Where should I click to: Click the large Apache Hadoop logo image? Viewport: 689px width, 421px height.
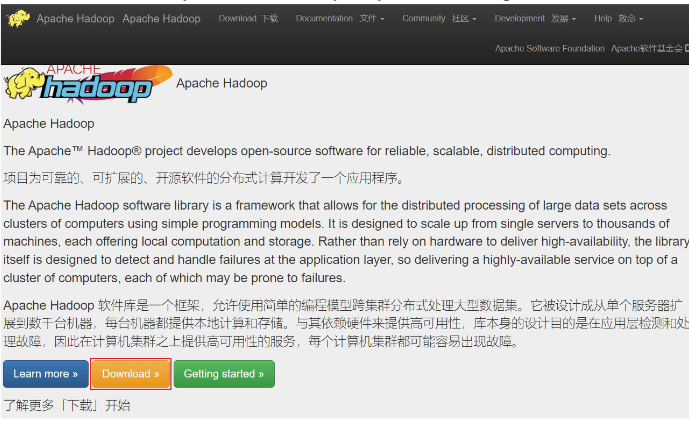tap(88, 84)
